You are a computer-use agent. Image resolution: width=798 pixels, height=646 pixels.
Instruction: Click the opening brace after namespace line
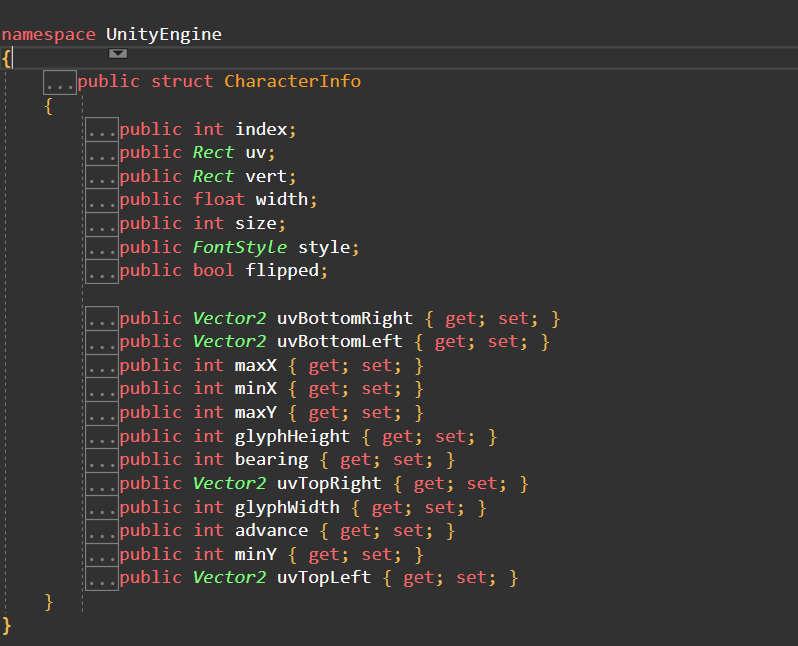6,58
